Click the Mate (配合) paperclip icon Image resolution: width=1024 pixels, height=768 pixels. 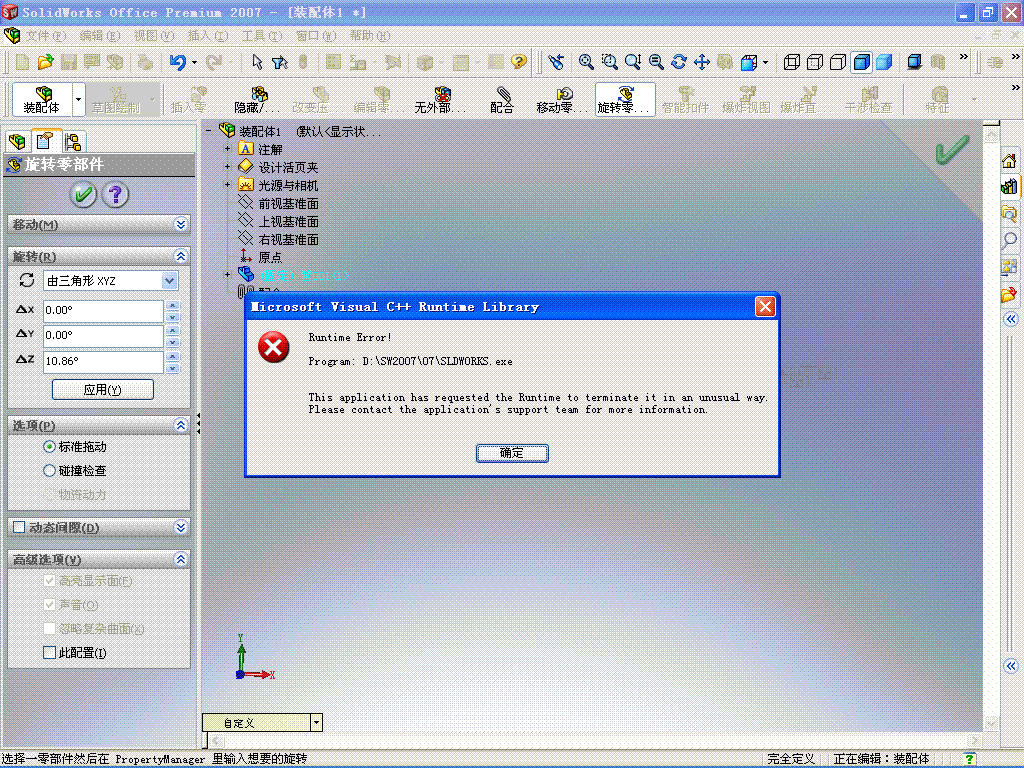[x=502, y=99]
